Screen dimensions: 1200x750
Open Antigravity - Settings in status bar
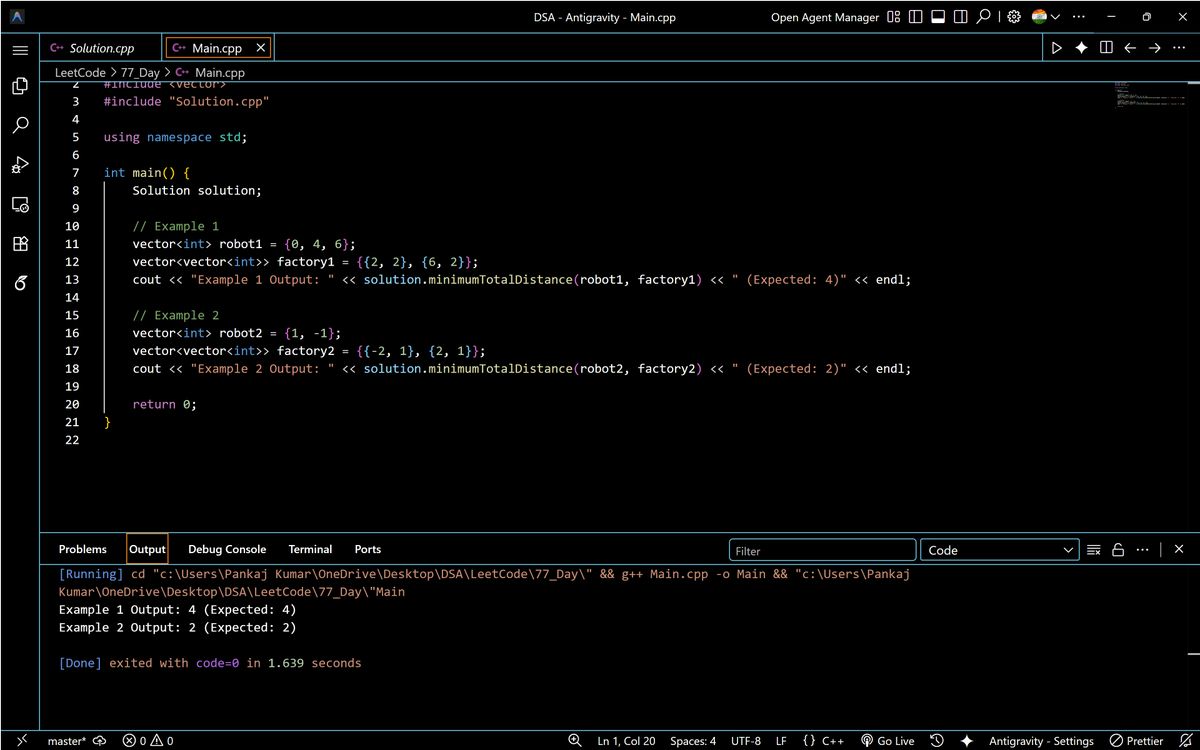(1041, 741)
